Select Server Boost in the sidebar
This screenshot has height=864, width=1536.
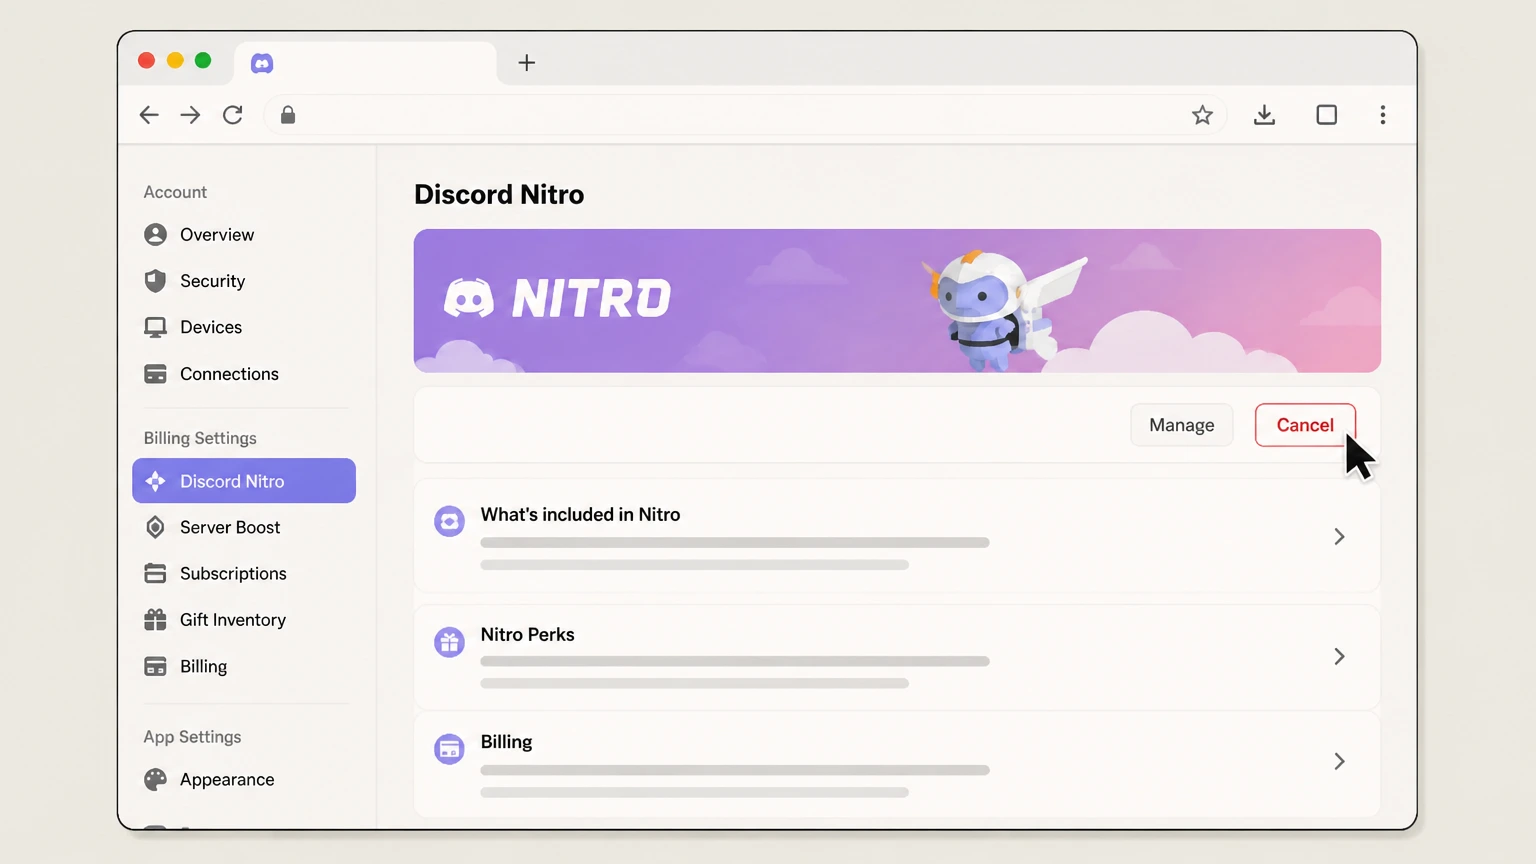[x=244, y=527]
